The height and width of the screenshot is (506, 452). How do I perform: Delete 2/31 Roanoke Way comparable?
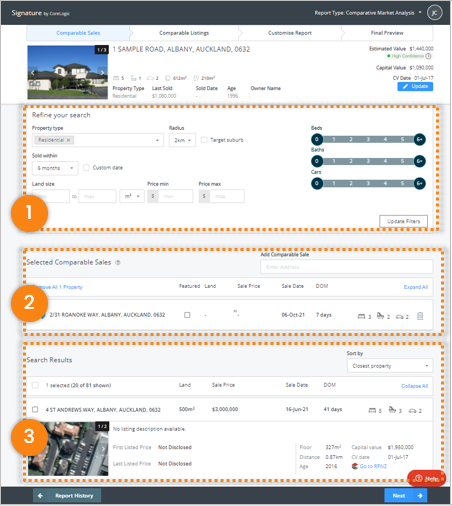pyautogui.click(x=420, y=316)
